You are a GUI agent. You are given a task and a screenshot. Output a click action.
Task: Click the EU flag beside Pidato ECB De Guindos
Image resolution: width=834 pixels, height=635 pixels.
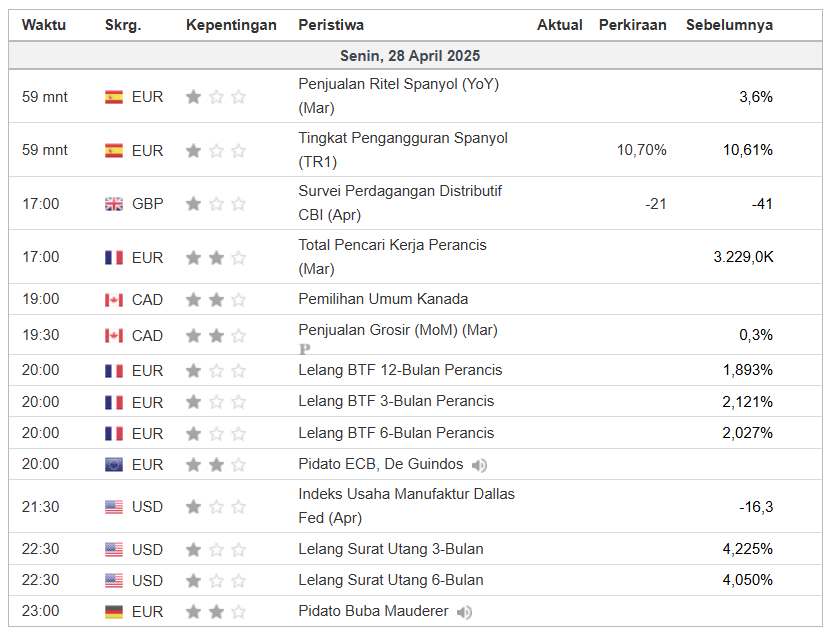point(114,465)
